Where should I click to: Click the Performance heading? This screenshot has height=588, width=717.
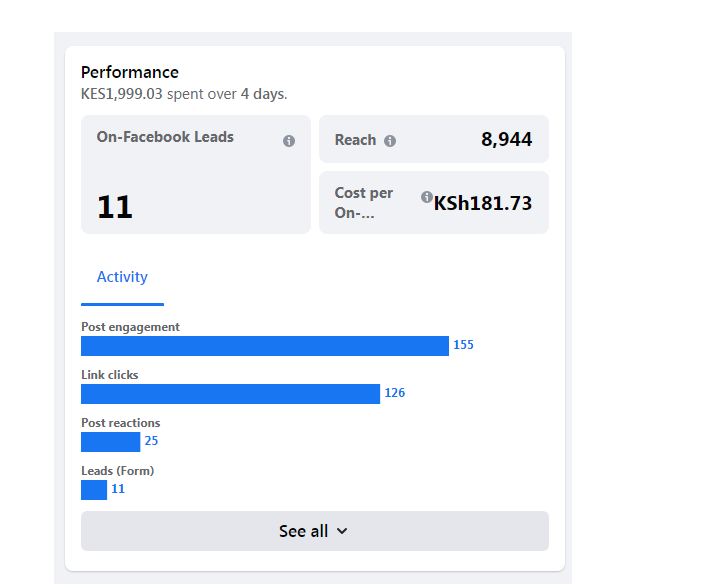tap(130, 72)
